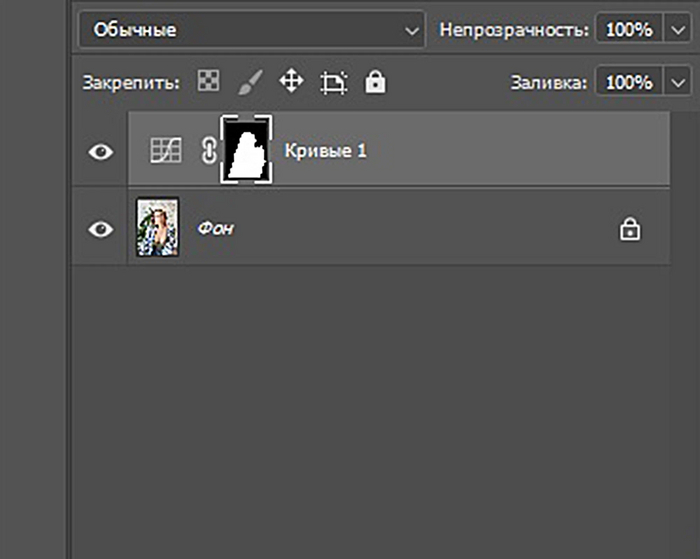Open the Обычные blend mode dropdown
Viewport: 700px width, 559px height.
coord(251,30)
